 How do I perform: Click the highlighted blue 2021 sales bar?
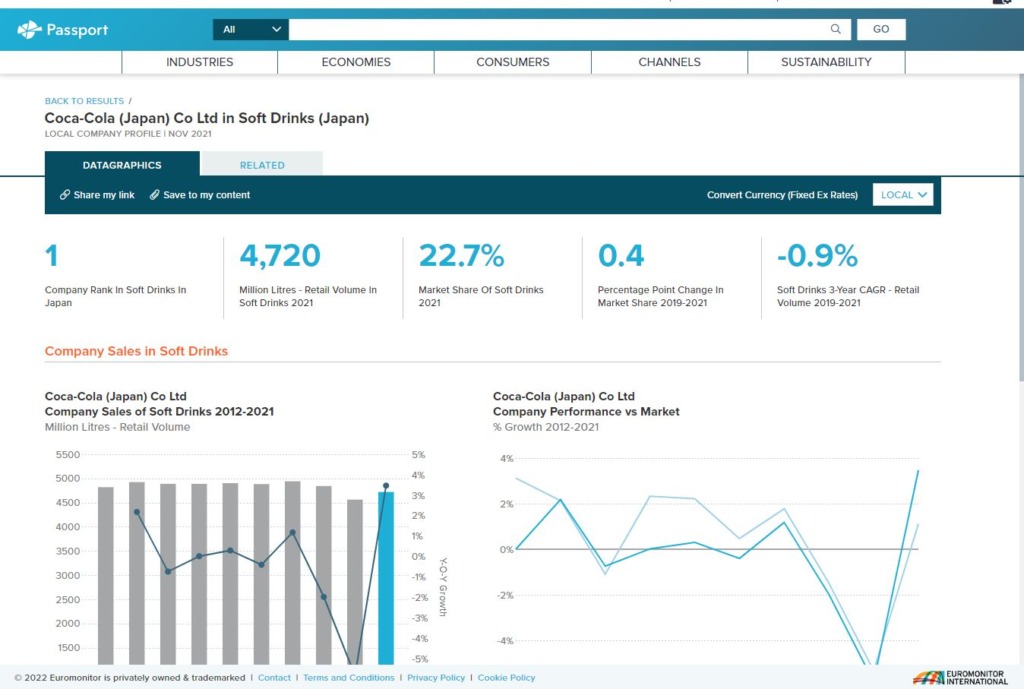tap(386, 578)
